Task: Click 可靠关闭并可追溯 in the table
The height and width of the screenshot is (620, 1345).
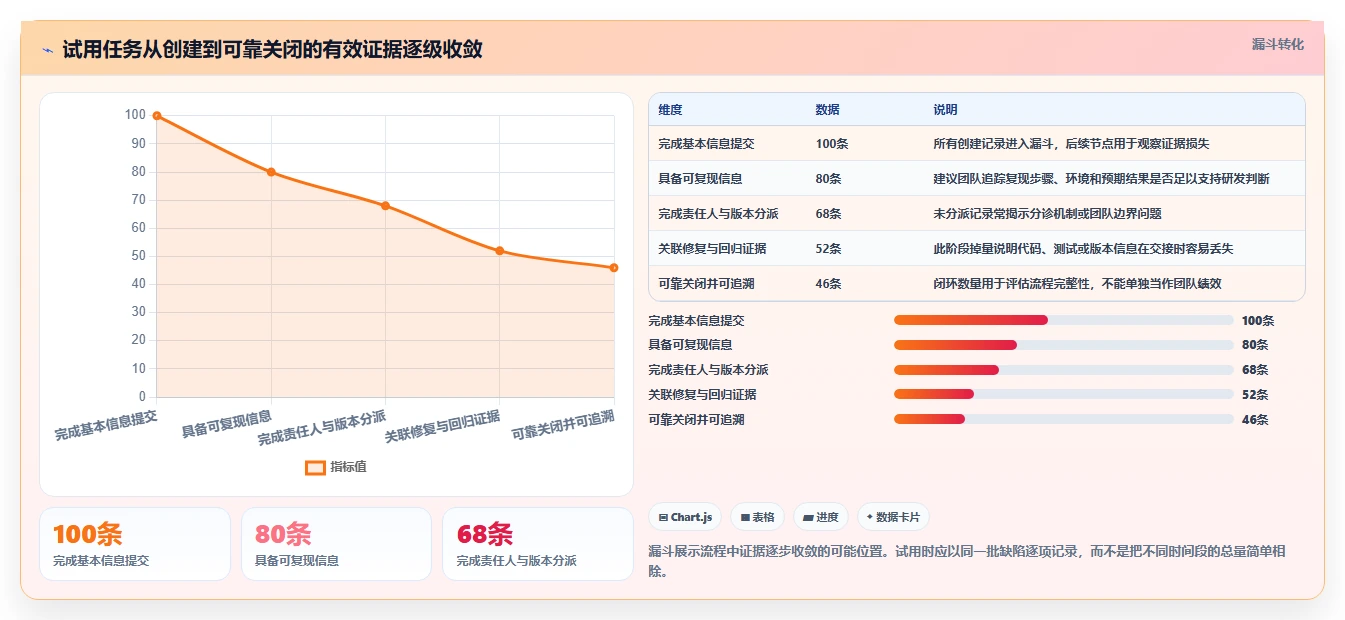Action: (x=706, y=284)
